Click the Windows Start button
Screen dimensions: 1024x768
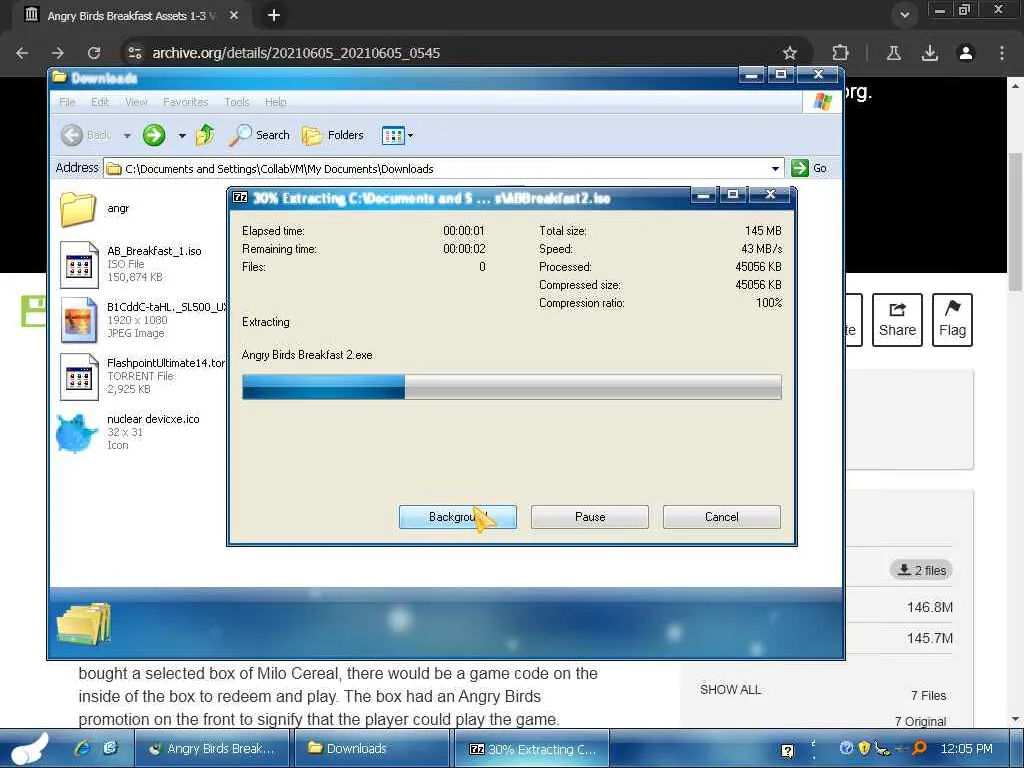(x=29, y=748)
